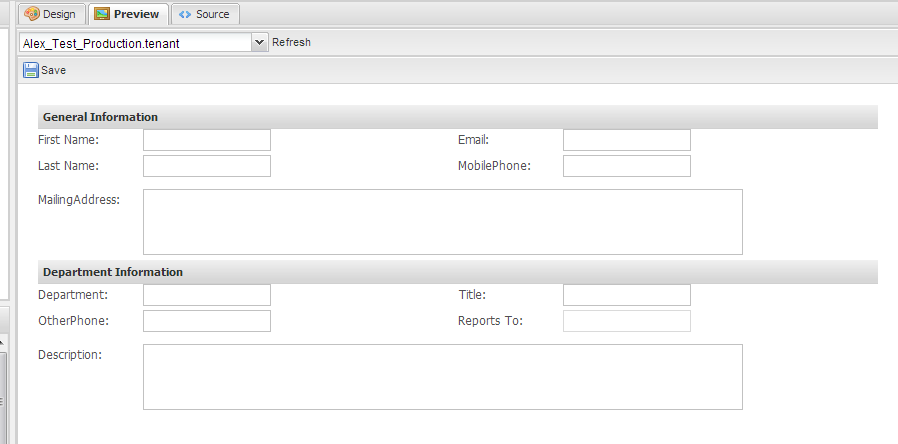This screenshot has height=444, width=898.
Task: Focus the MobilePhone input field
Action: coord(627,166)
